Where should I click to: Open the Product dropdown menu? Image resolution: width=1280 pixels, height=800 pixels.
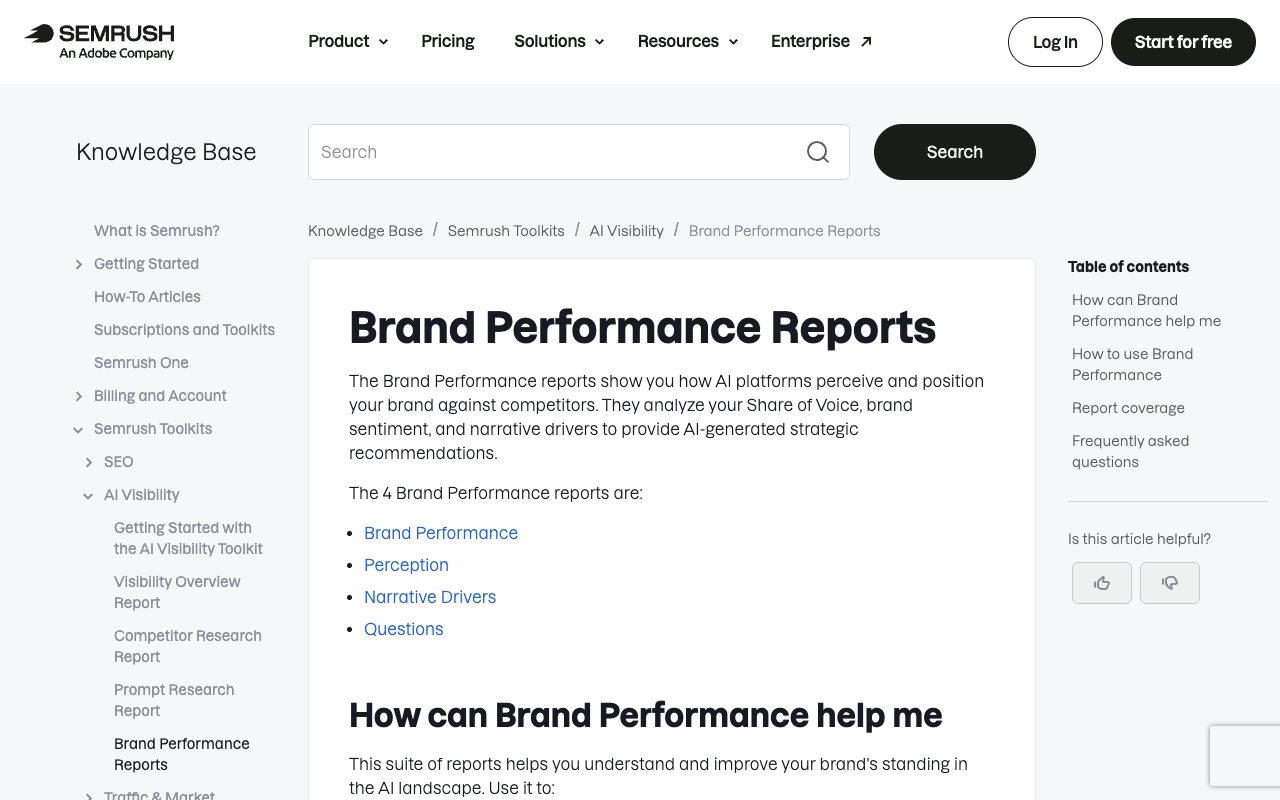click(x=348, y=41)
